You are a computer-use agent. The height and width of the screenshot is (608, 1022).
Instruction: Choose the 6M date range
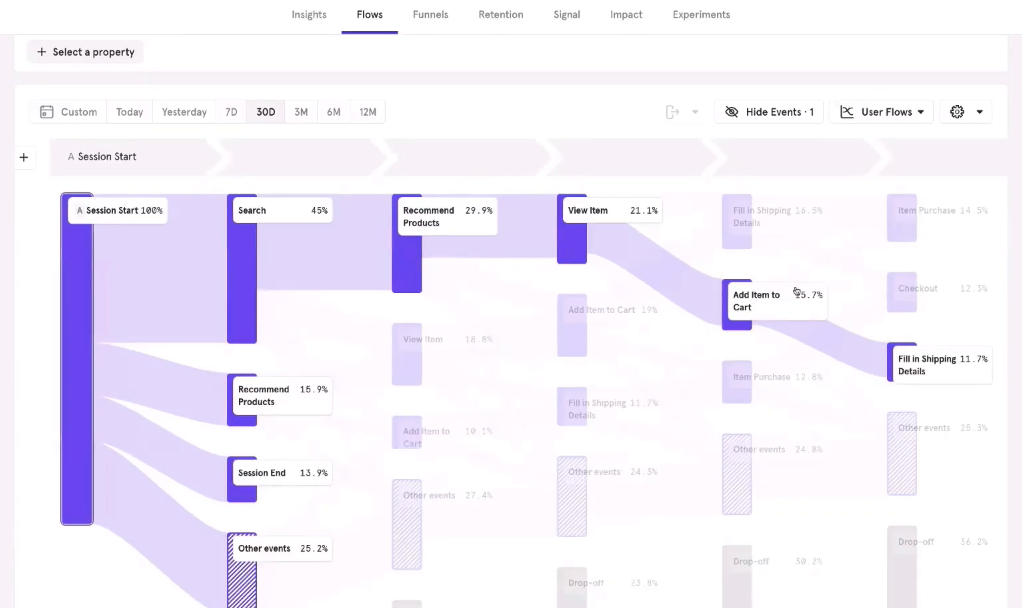tap(334, 112)
